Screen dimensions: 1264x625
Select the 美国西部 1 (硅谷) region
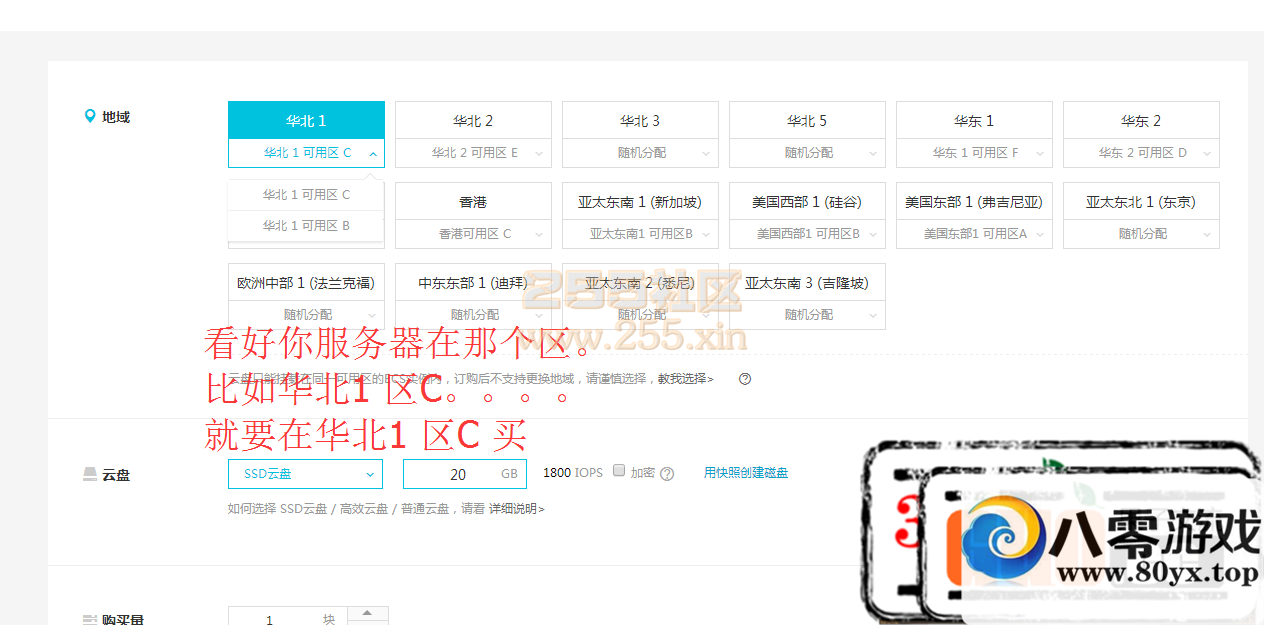[807, 201]
